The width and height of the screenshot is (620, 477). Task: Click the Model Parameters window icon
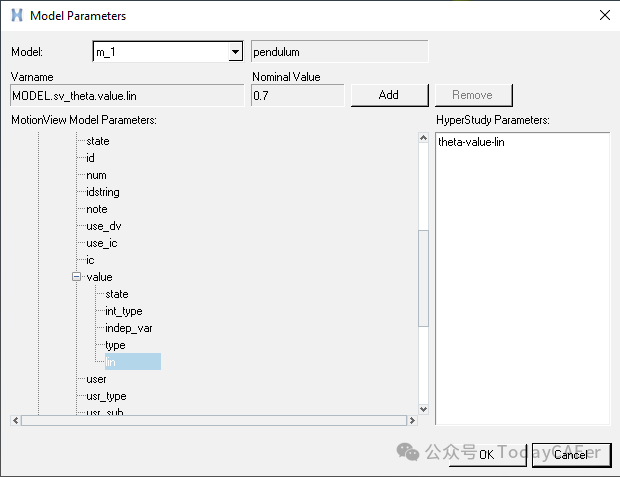(17, 16)
